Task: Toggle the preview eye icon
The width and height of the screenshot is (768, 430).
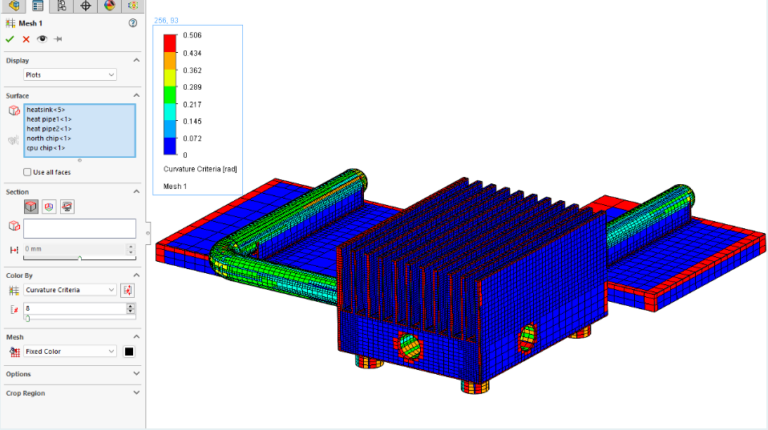Action: pos(42,39)
